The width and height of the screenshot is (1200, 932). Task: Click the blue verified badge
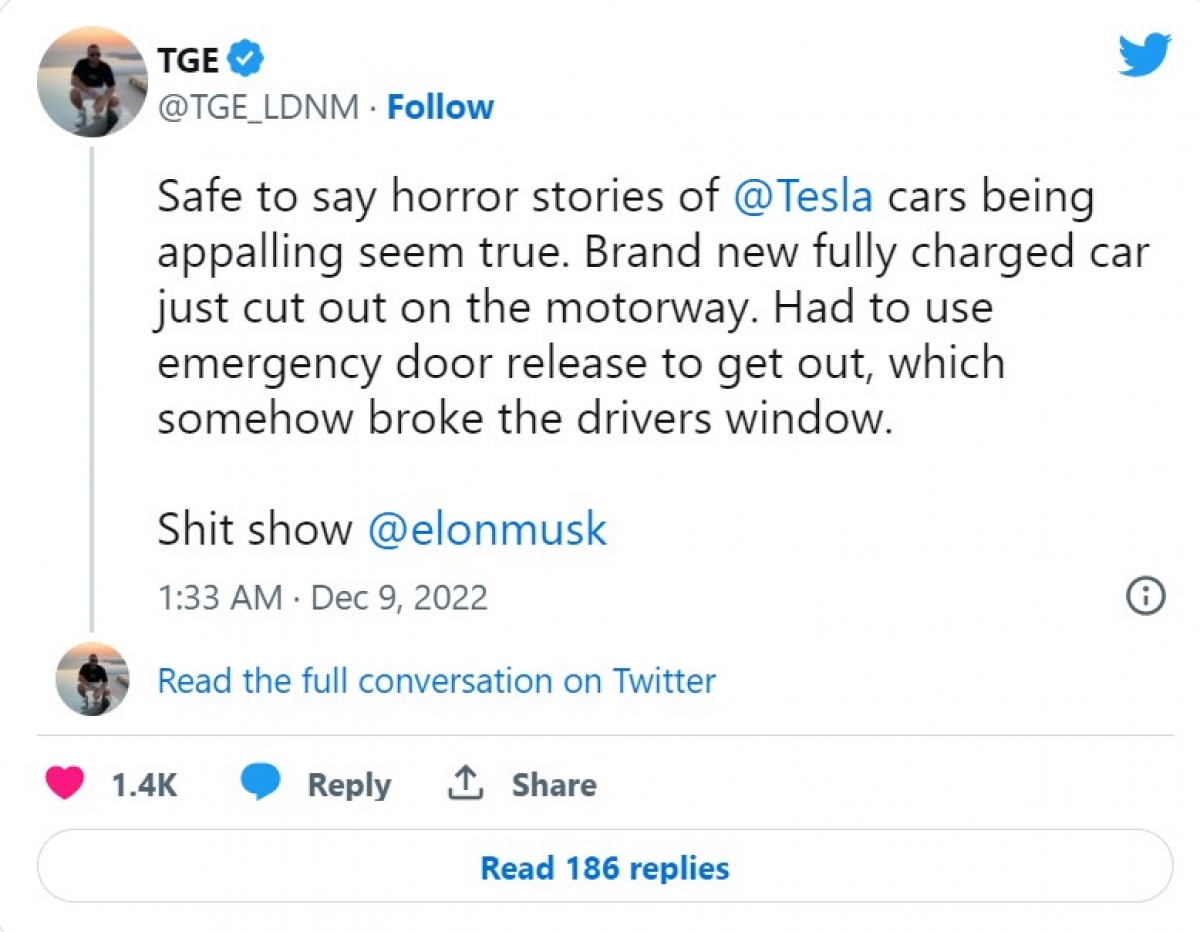tap(246, 61)
